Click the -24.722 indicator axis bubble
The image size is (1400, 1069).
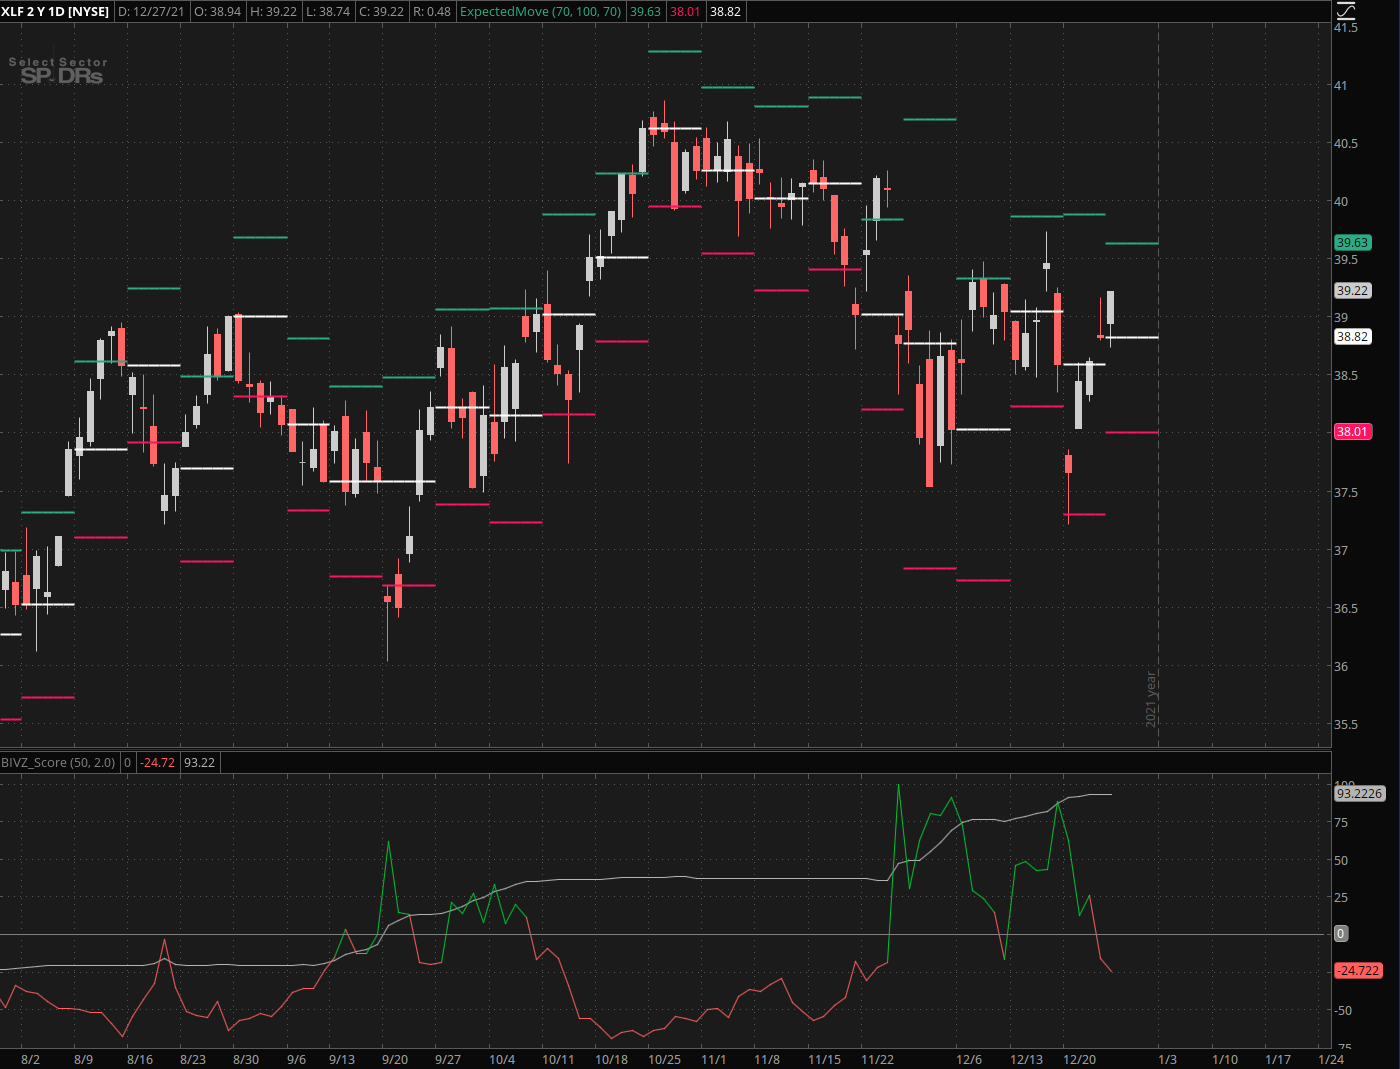1358,971
